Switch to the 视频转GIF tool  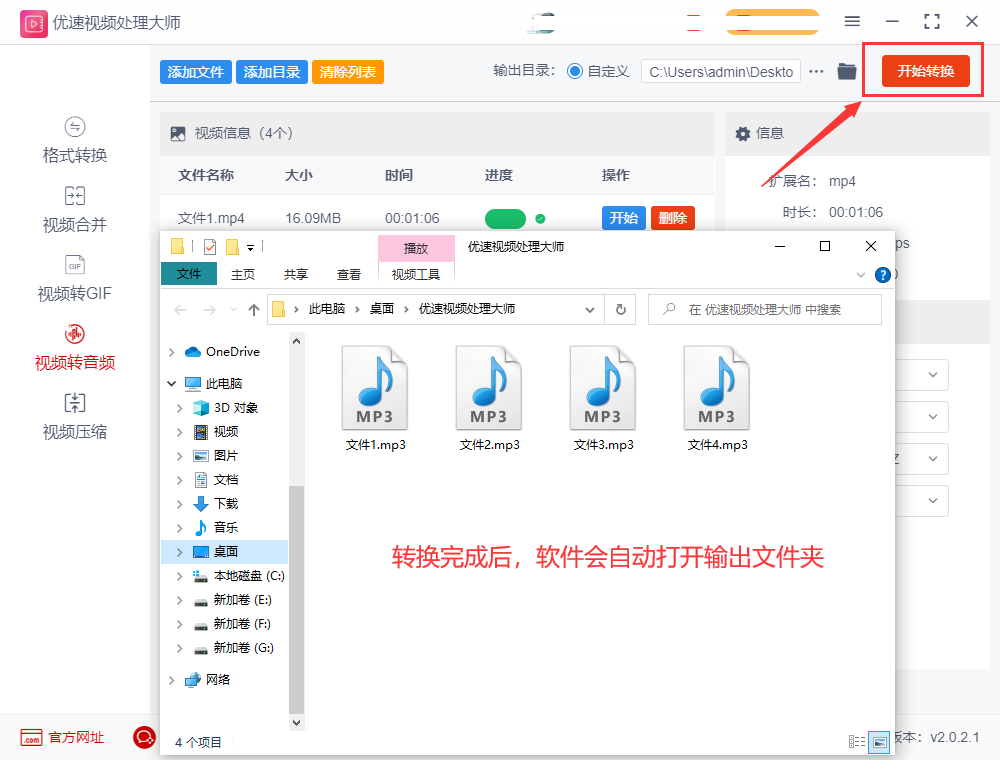[x=74, y=278]
